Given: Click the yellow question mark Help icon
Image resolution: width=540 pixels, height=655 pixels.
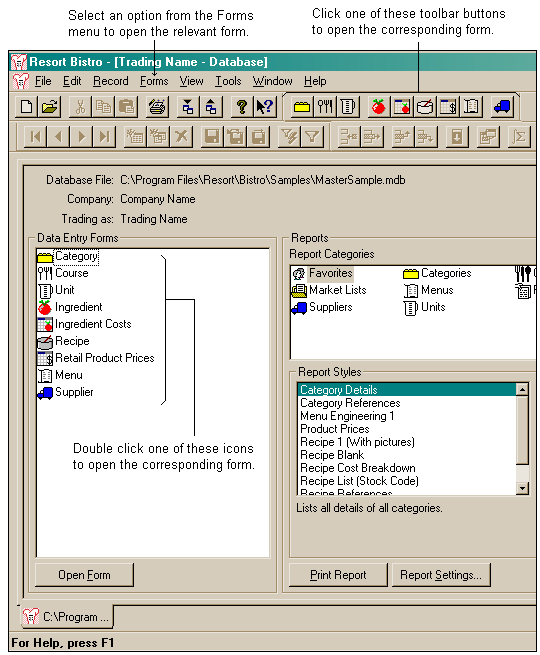Looking at the screenshot, I should [241, 107].
